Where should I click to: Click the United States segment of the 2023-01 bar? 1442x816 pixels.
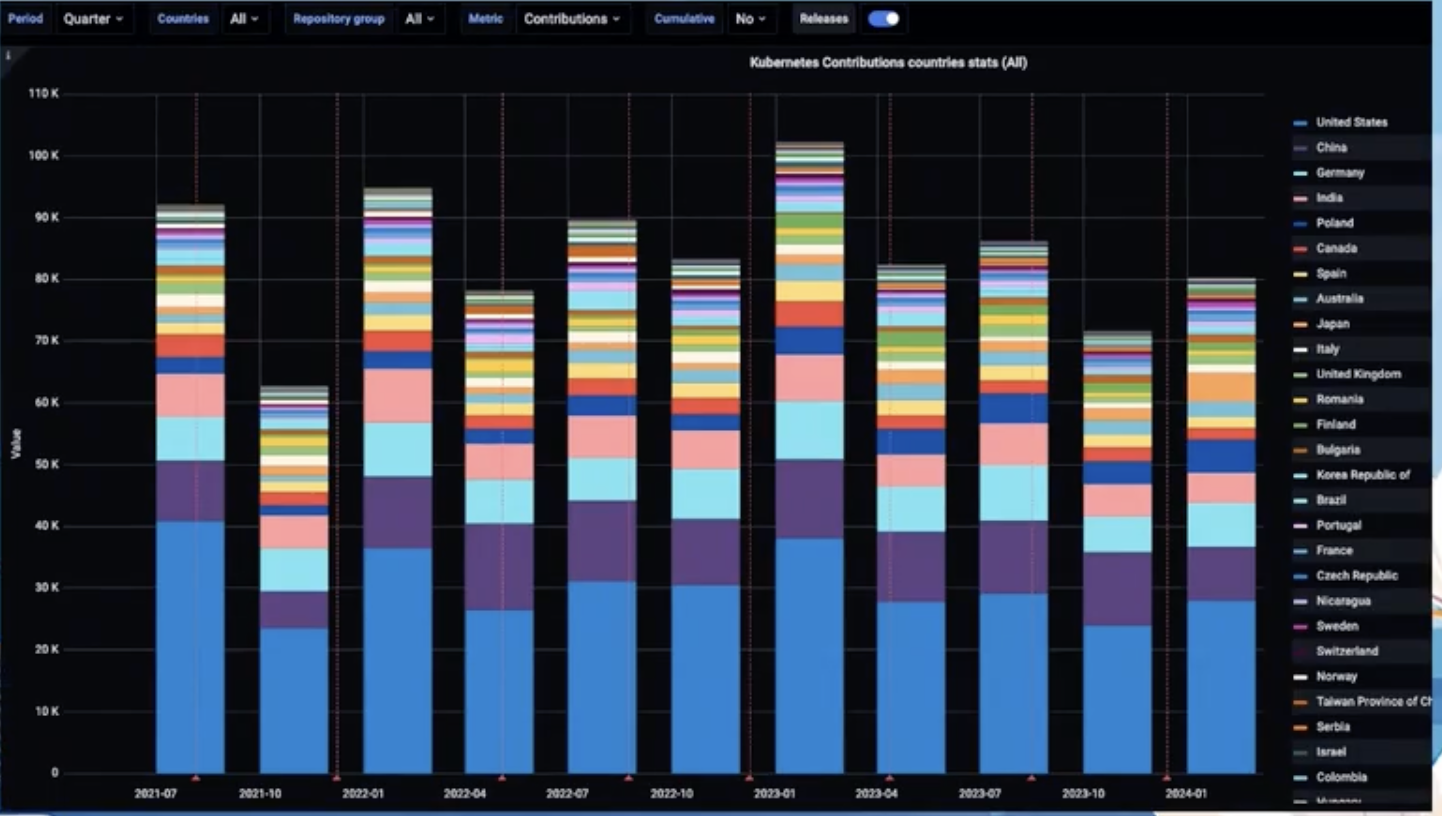pos(810,656)
